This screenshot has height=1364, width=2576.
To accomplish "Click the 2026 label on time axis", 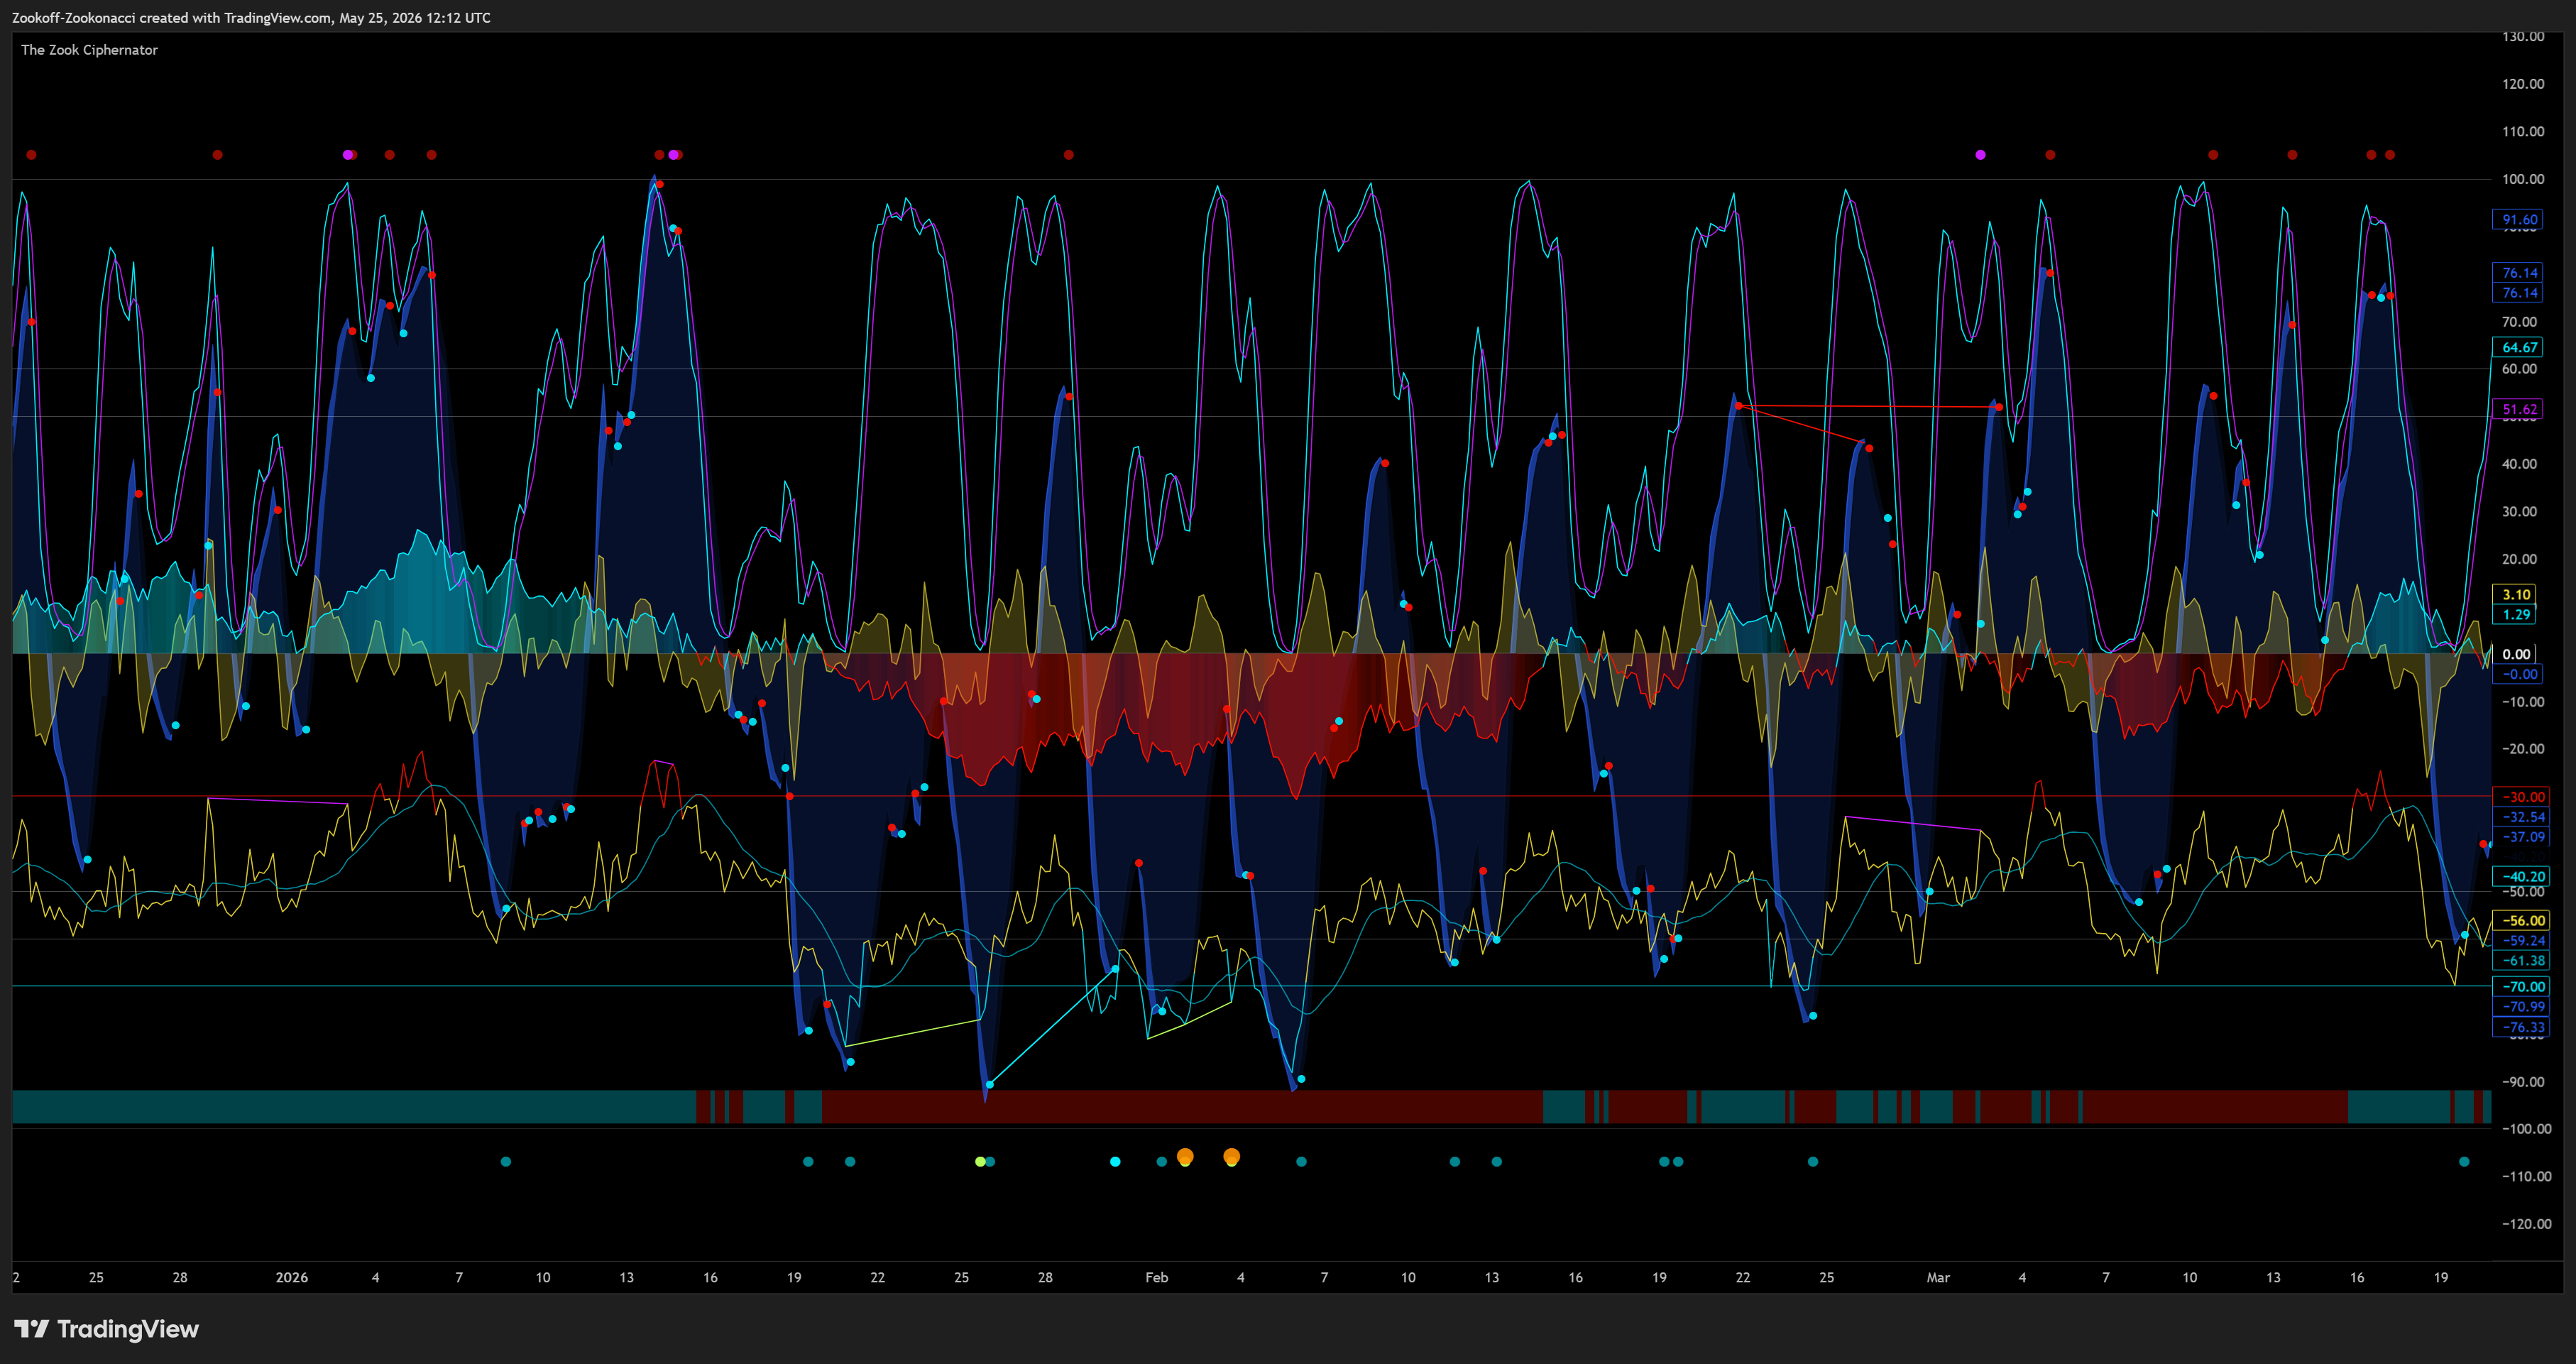I will tap(291, 1277).
